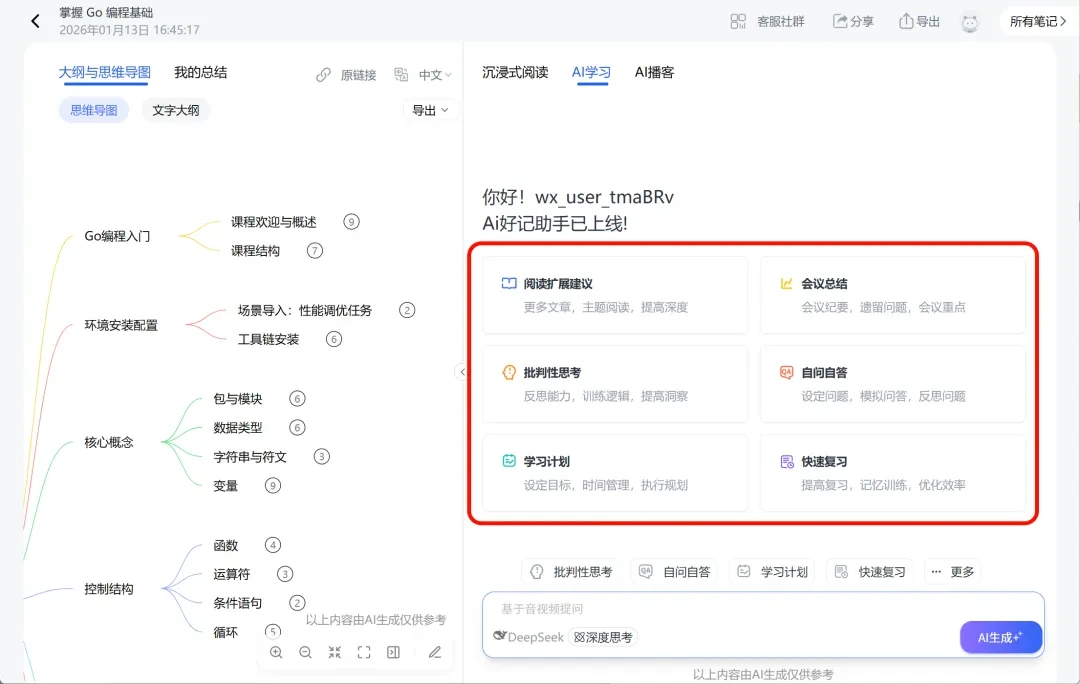The width and height of the screenshot is (1080, 684).
Task: Click the pencil edit icon
Action: [x=435, y=652]
